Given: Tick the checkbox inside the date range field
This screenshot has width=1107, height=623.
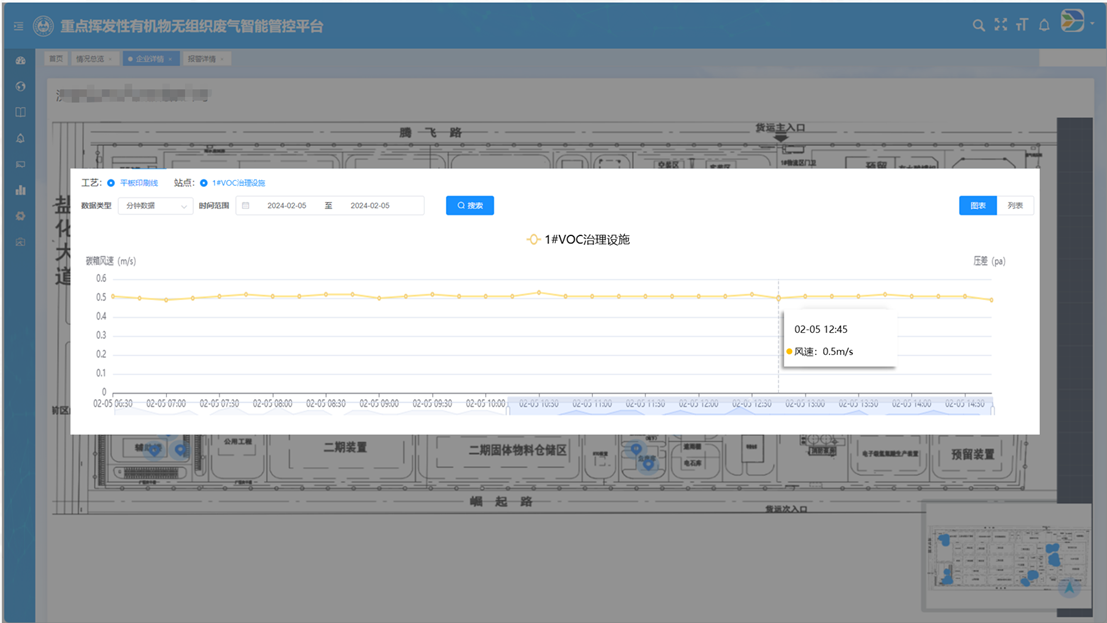Looking at the screenshot, I should 245,205.
